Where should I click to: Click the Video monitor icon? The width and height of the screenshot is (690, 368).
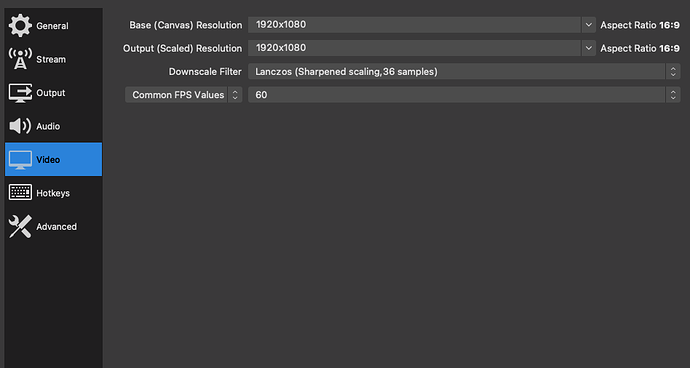pos(20,160)
